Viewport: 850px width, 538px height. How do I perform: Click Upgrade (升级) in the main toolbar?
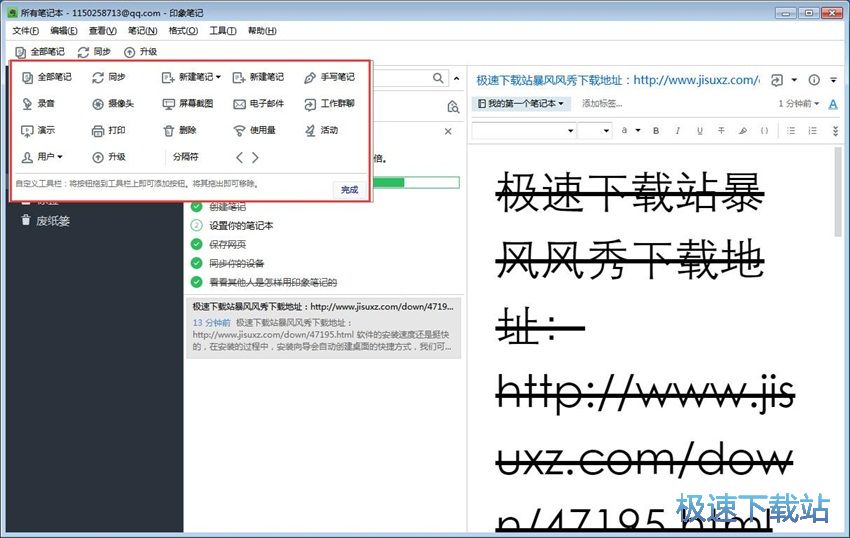pos(141,52)
